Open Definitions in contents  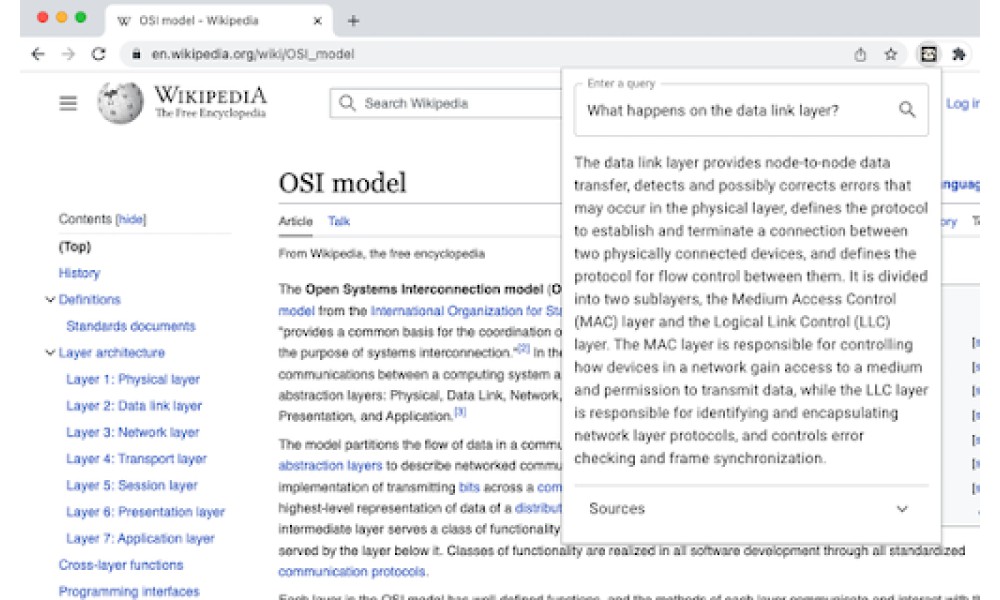89,300
